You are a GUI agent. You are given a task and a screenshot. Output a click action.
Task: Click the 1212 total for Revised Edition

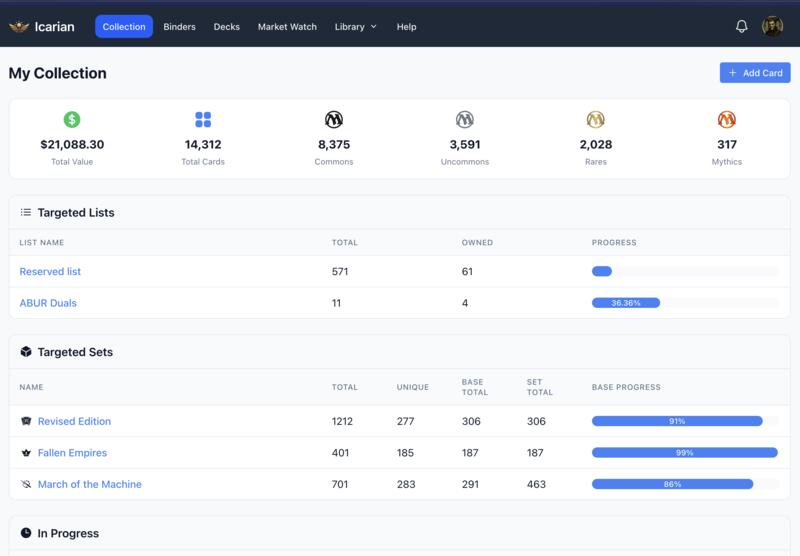pos(342,421)
